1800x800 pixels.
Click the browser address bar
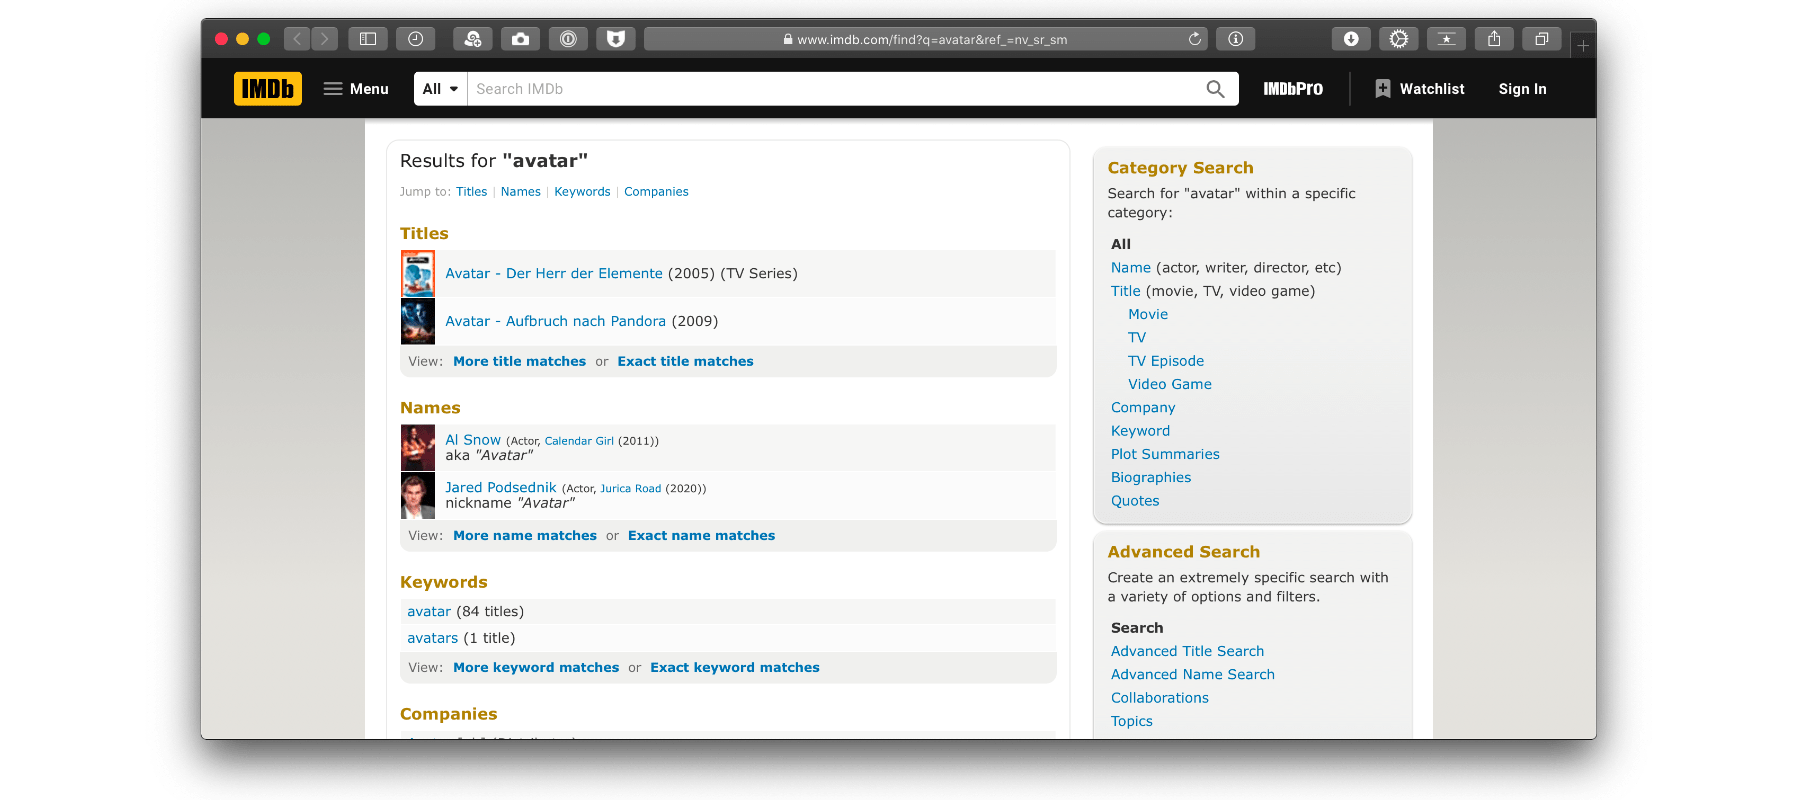point(925,39)
